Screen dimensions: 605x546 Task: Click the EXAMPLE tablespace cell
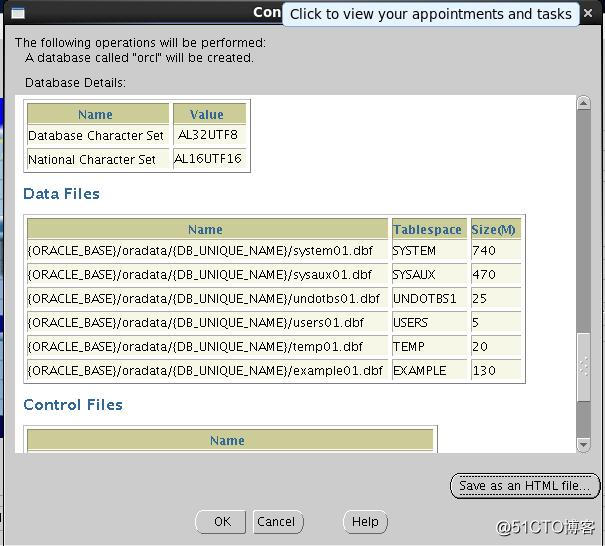(x=429, y=370)
